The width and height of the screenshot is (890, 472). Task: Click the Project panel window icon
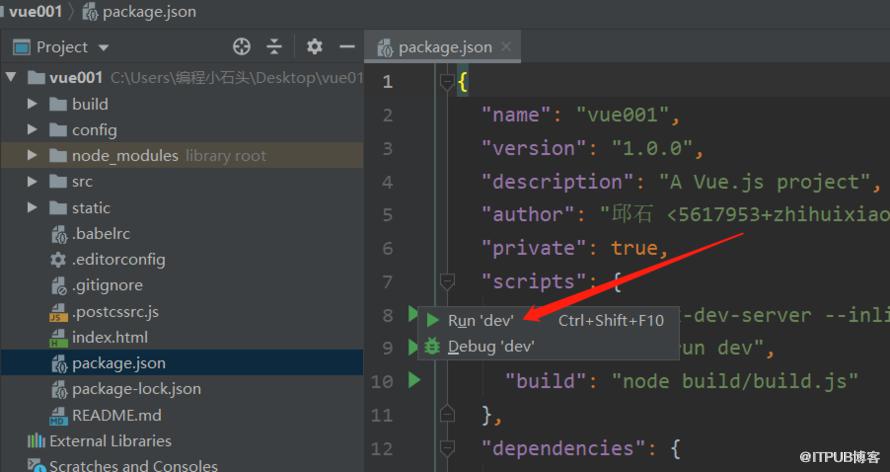click(x=22, y=47)
